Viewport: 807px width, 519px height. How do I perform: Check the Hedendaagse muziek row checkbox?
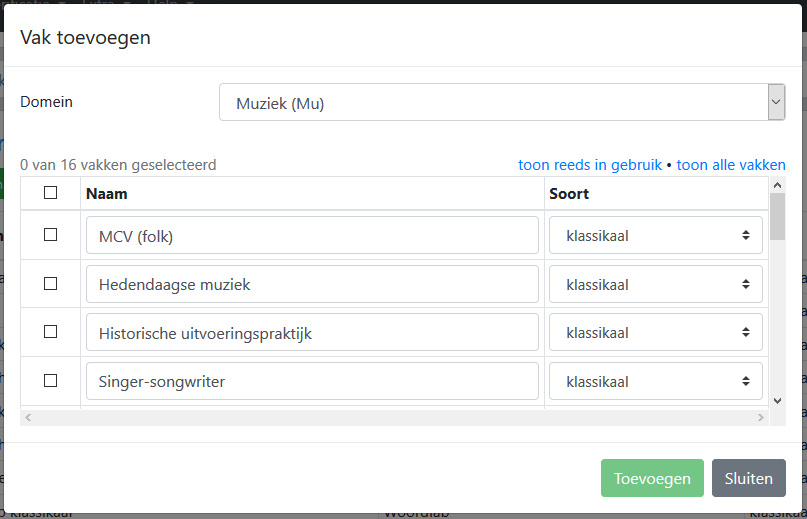click(50, 284)
